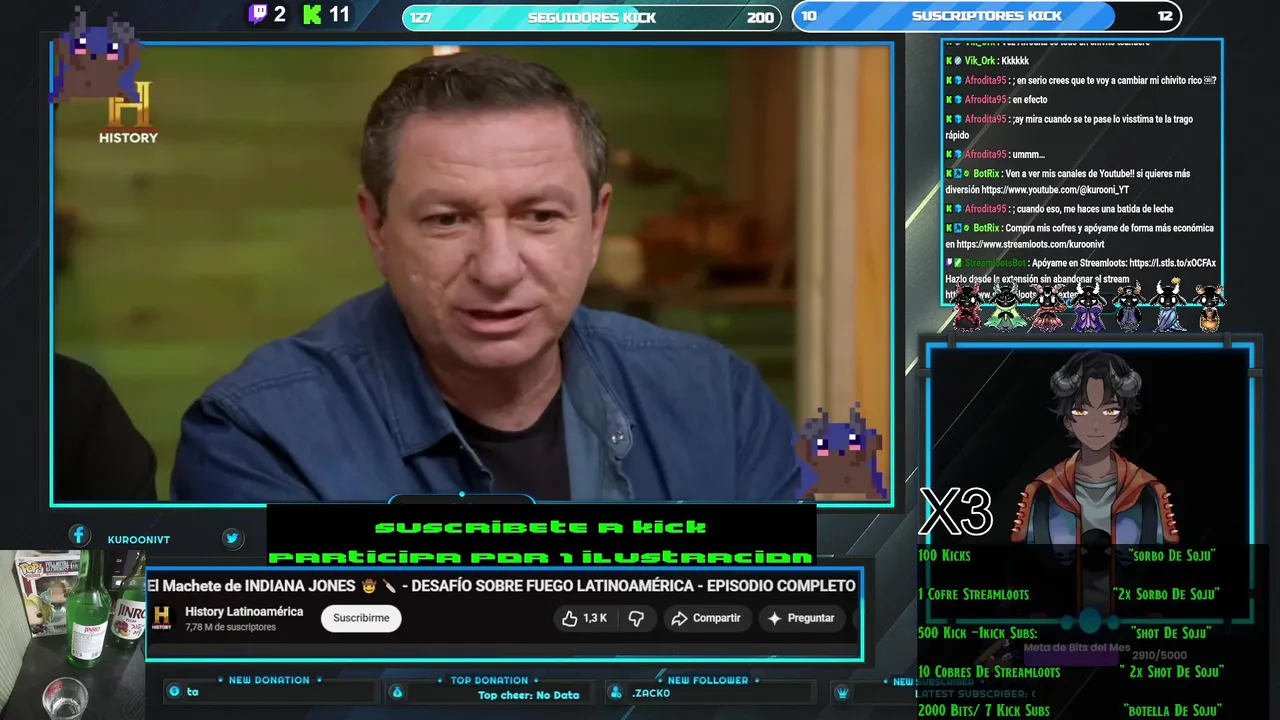1280x720 pixels.
Task: Click the '.ZACKO' new follower name
Action: tap(651, 693)
